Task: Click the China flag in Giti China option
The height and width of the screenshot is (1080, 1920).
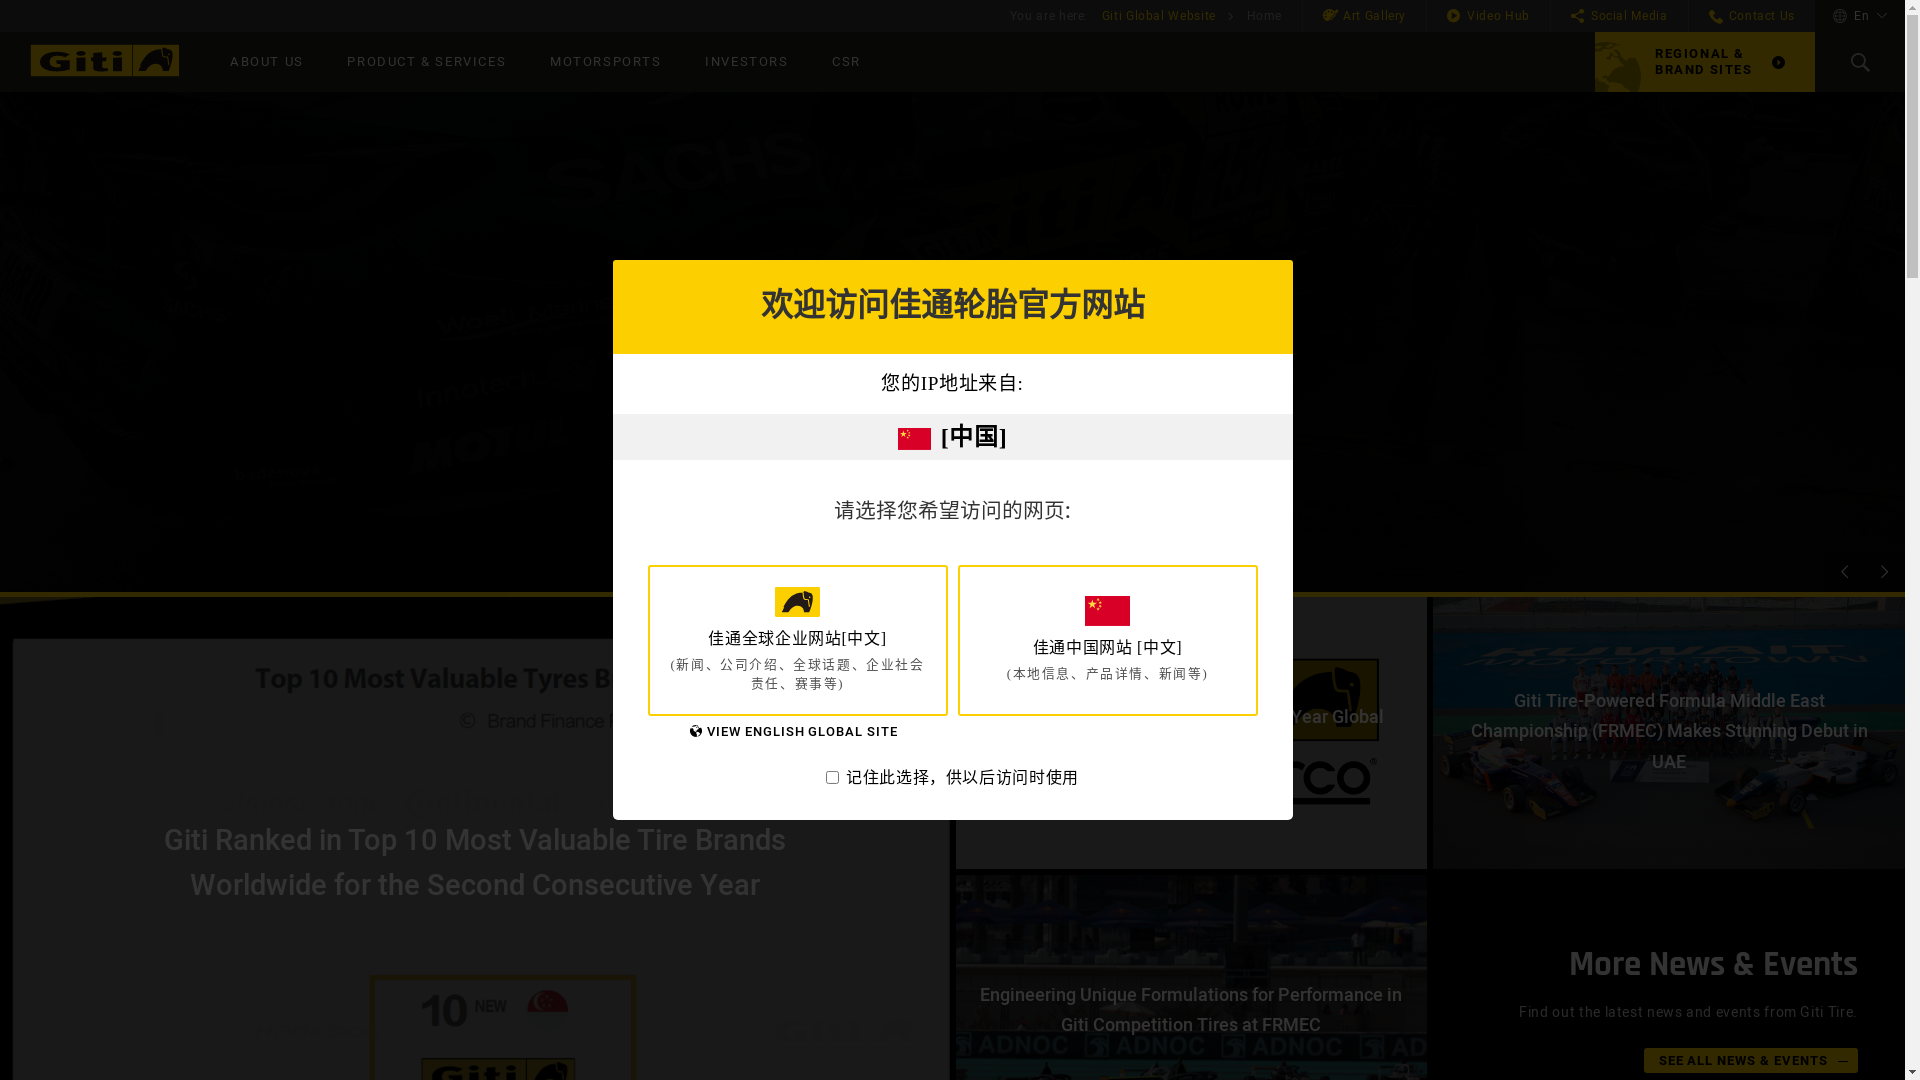Action: [x=1107, y=611]
